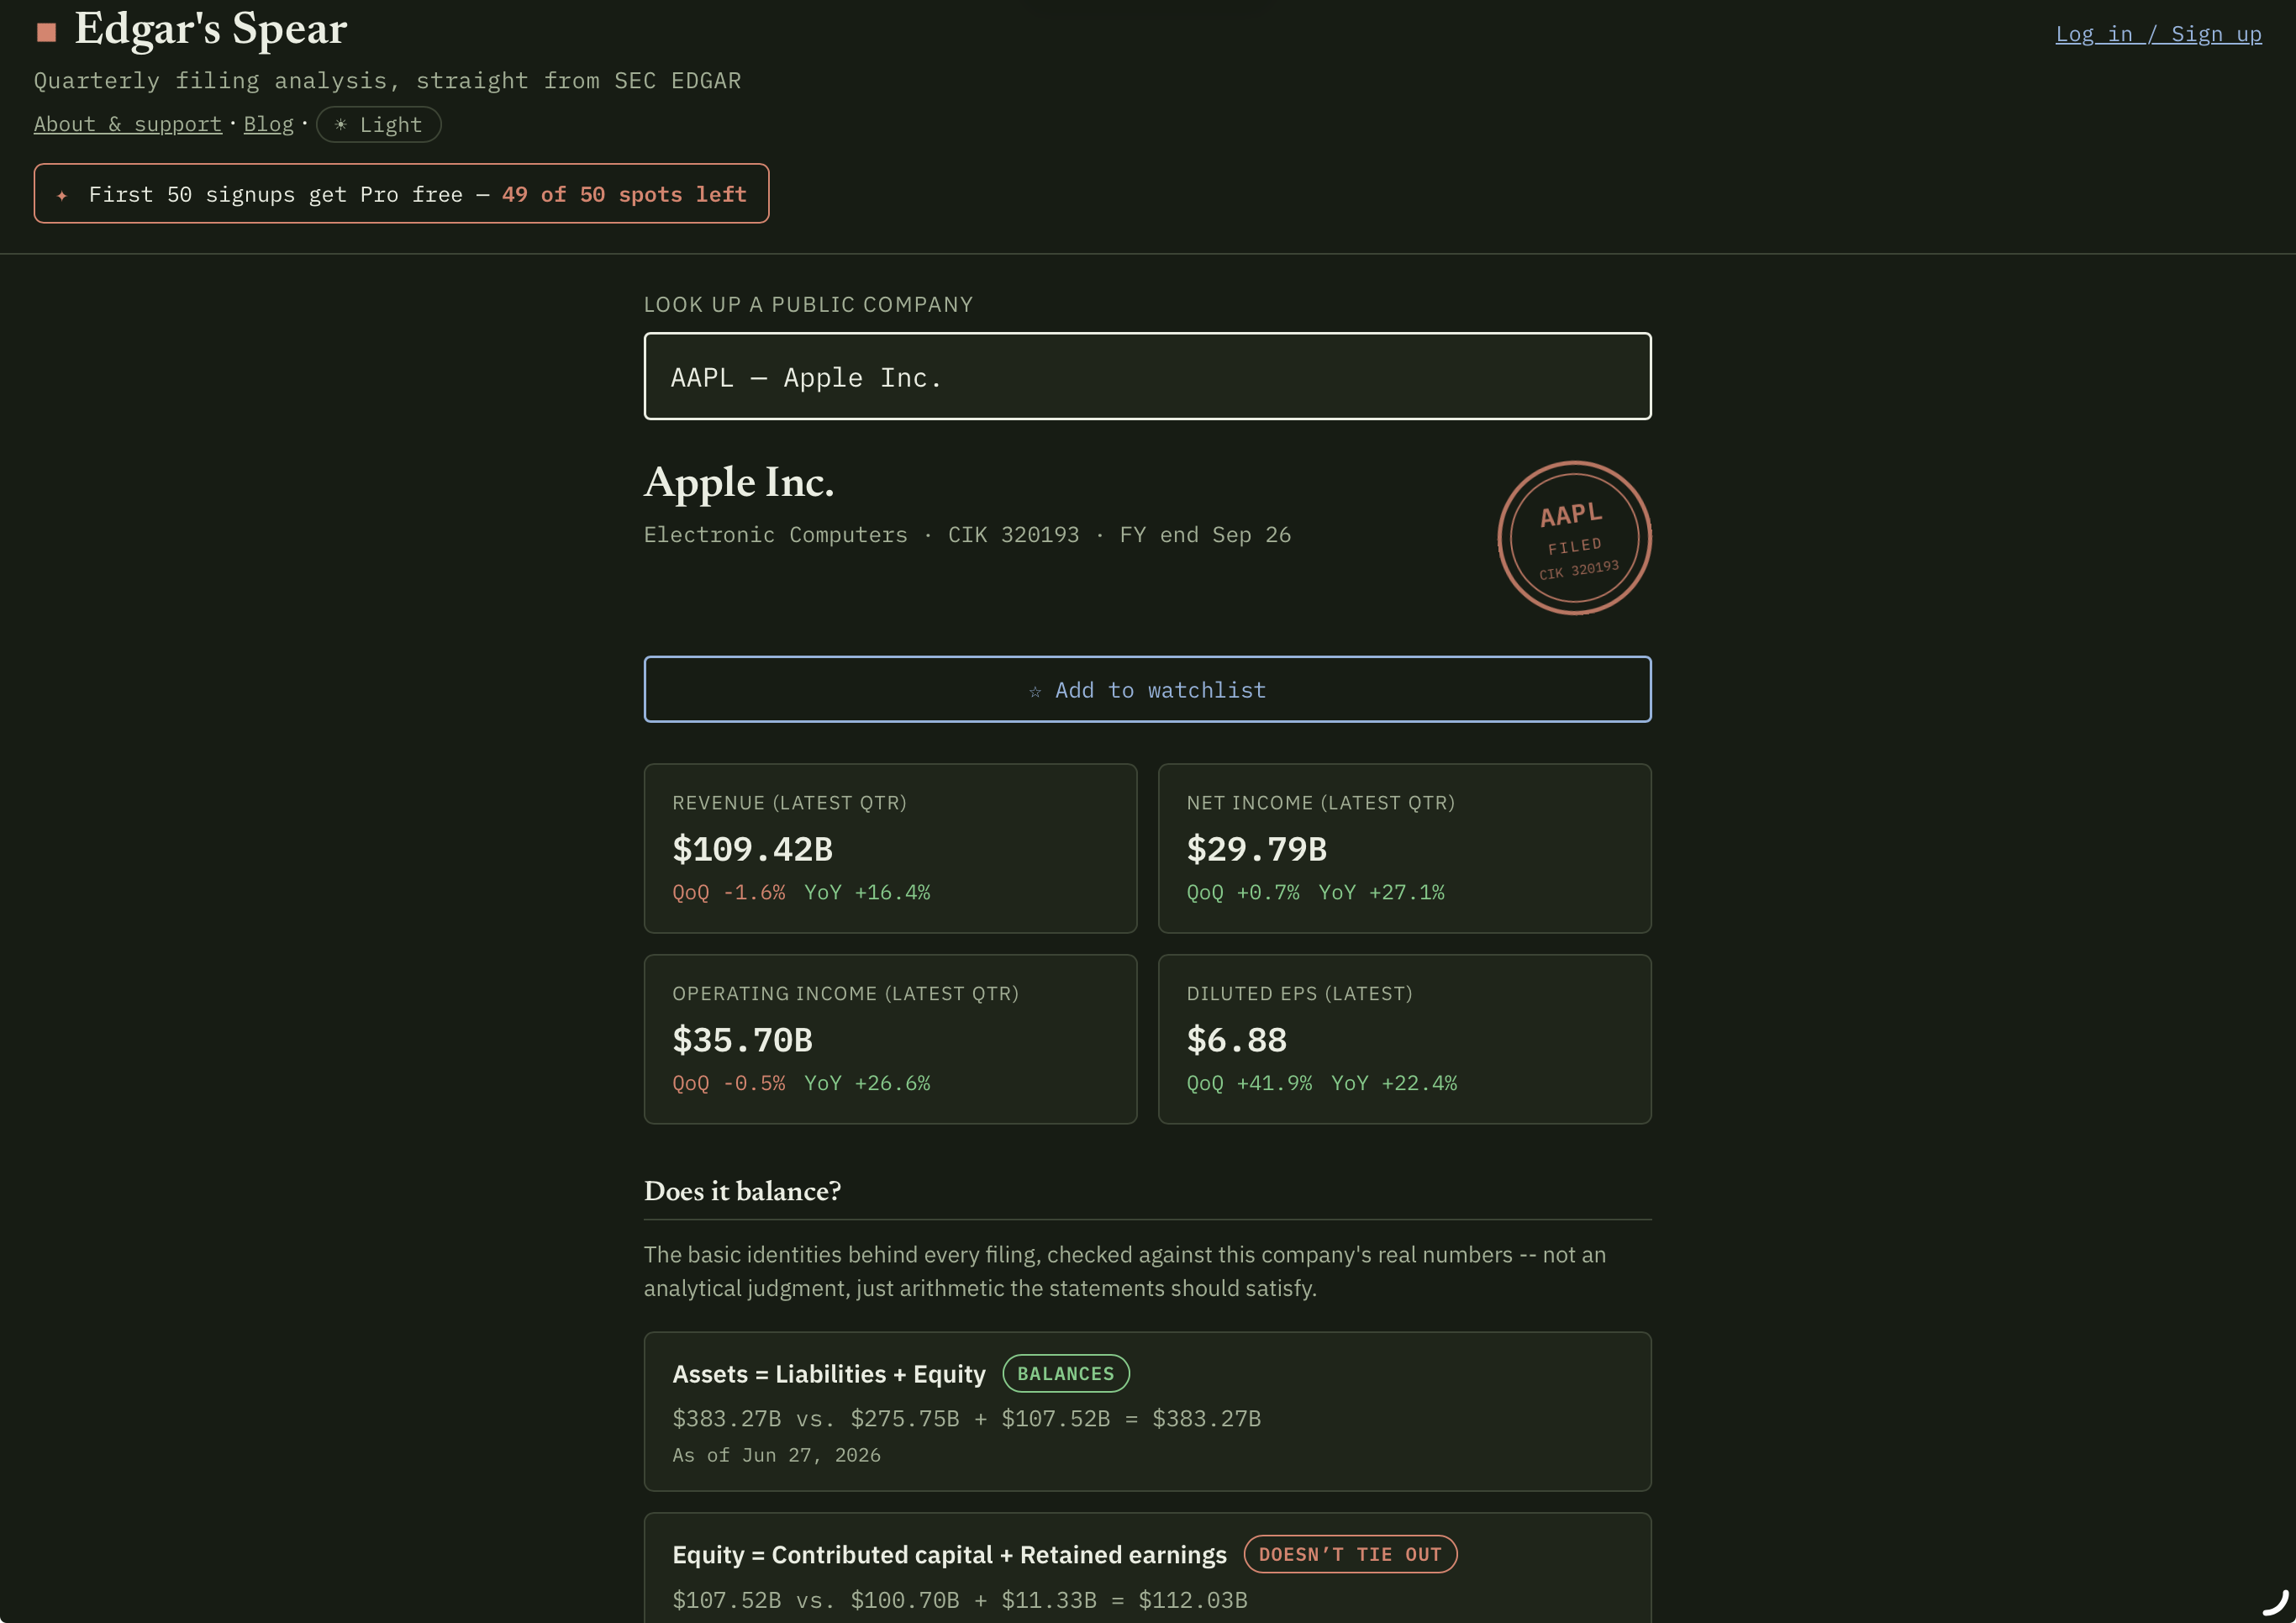This screenshot has width=2296, height=1623.
Task: Click the 'LOOK UP A PUBLIC COMPANY' label
Action: point(808,304)
